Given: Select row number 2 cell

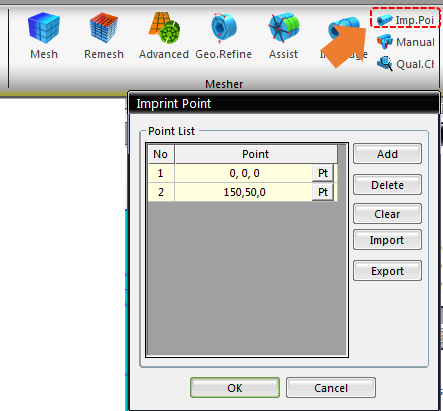Looking at the screenshot, I should (x=161, y=192).
